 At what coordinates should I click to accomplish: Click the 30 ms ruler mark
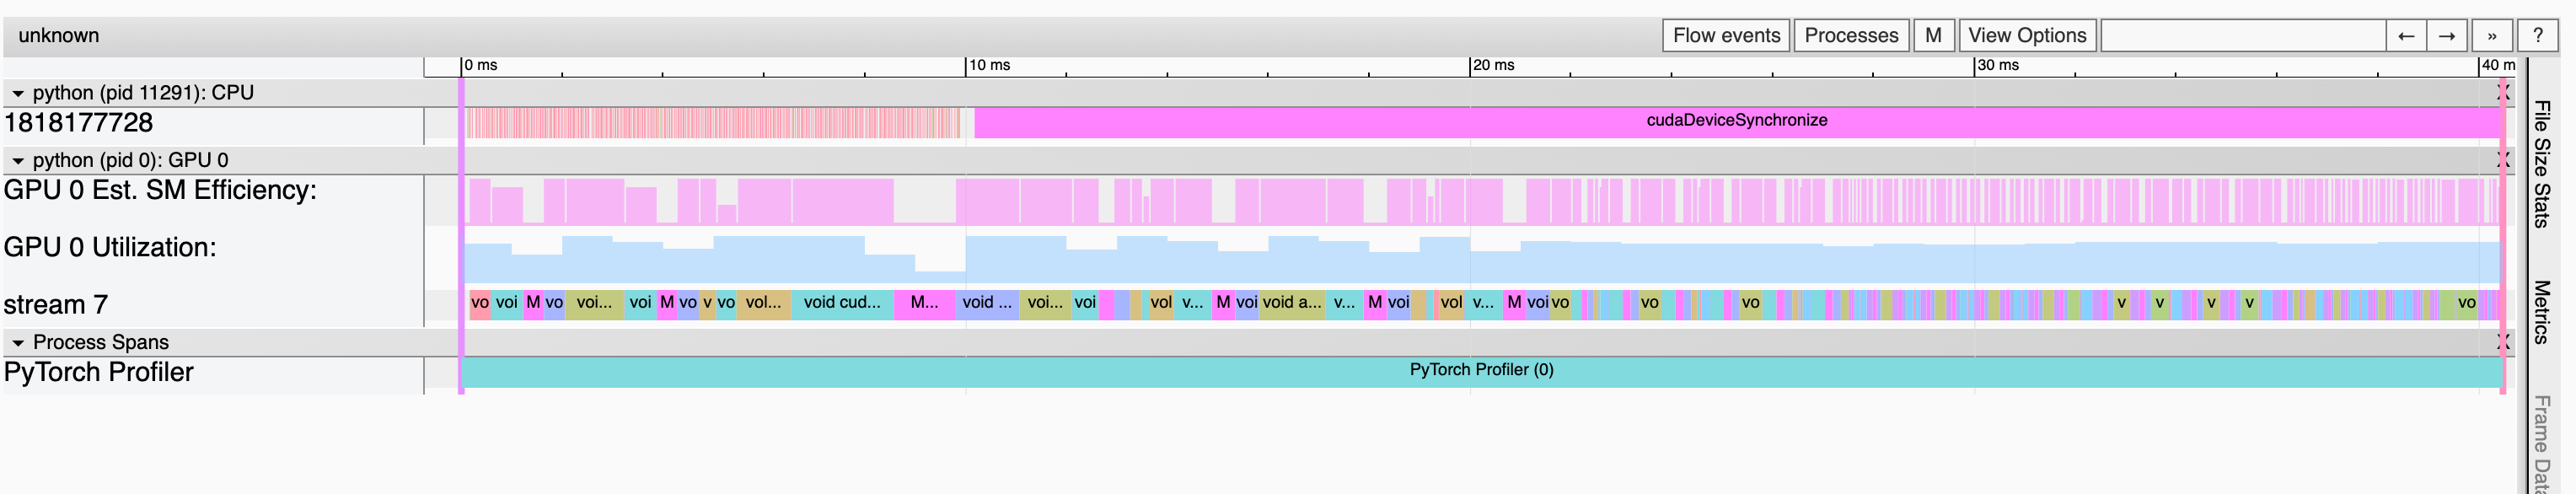coord(1998,66)
